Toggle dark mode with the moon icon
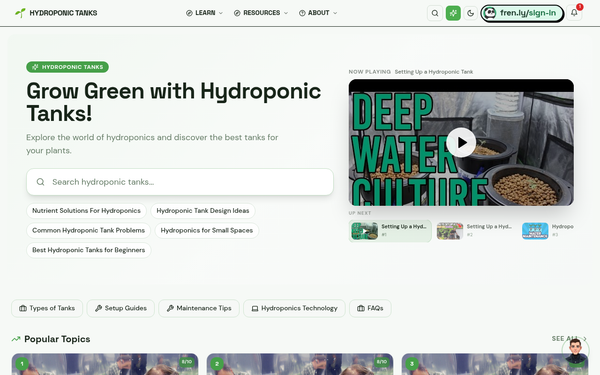600x375 pixels. click(x=471, y=13)
